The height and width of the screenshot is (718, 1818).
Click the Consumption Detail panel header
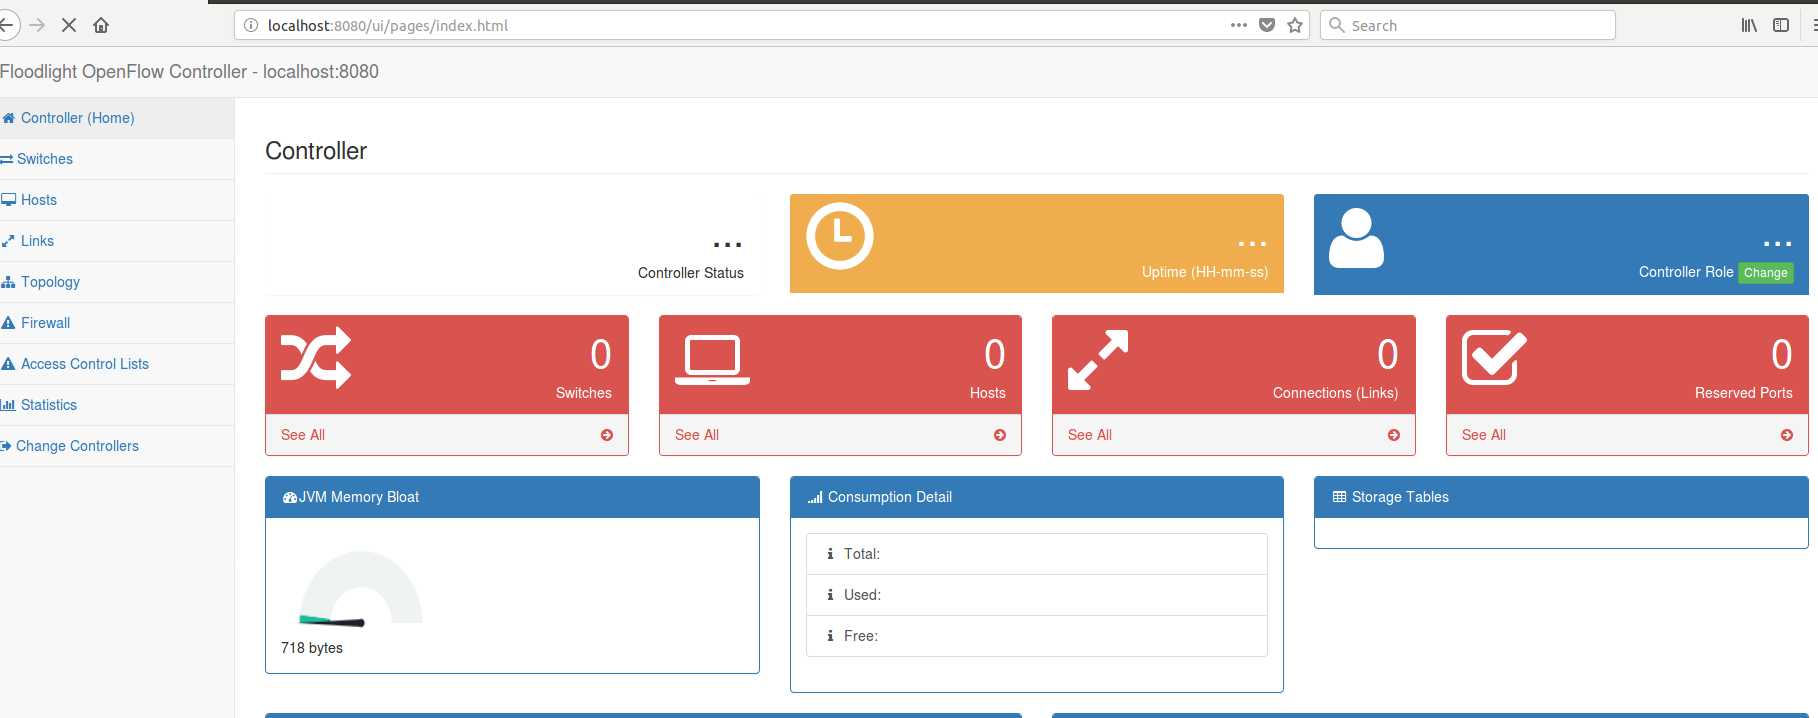click(1037, 497)
